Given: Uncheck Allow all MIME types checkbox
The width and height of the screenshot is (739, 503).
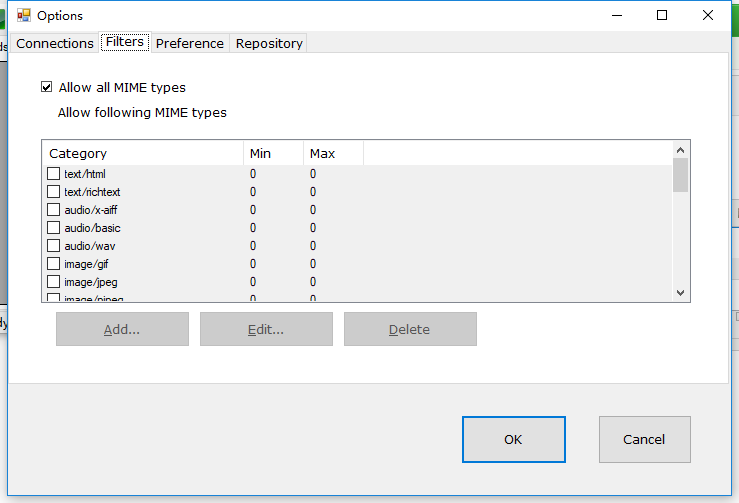Looking at the screenshot, I should (x=46, y=87).
